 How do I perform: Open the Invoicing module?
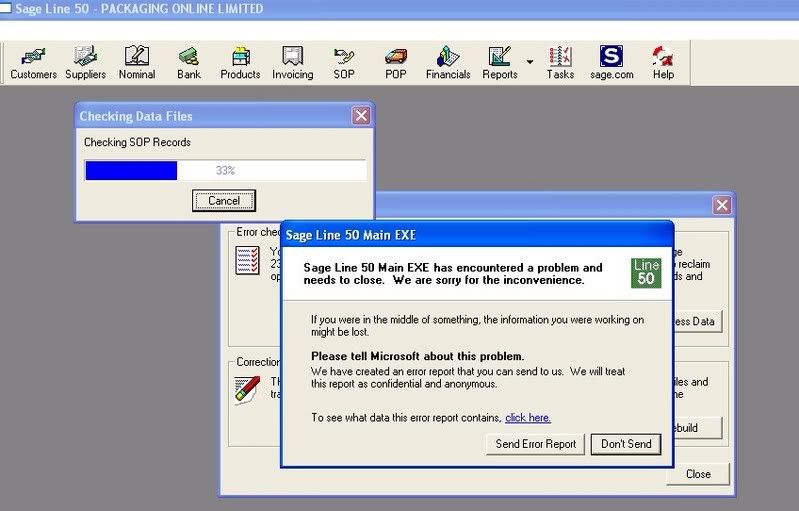[292, 63]
